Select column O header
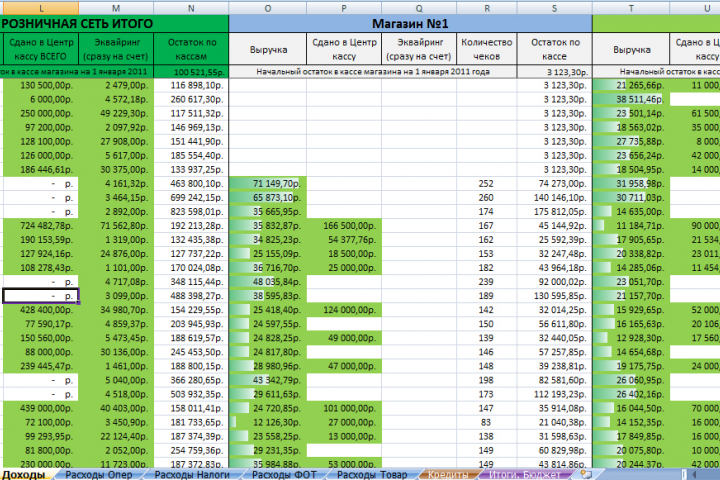The height and width of the screenshot is (480, 720). pyautogui.click(x=268, y=8)
